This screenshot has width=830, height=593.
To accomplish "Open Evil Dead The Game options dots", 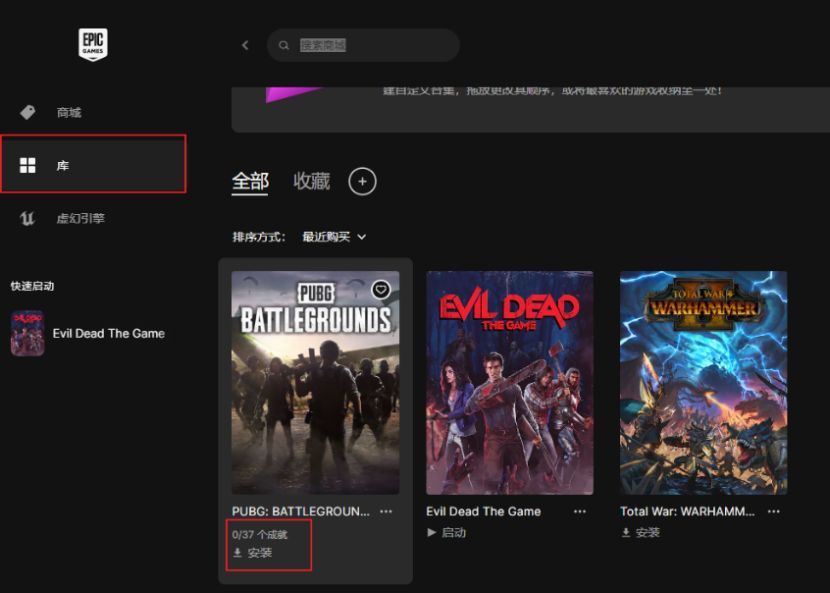I will pyautogui.click(x=580, y=511).
